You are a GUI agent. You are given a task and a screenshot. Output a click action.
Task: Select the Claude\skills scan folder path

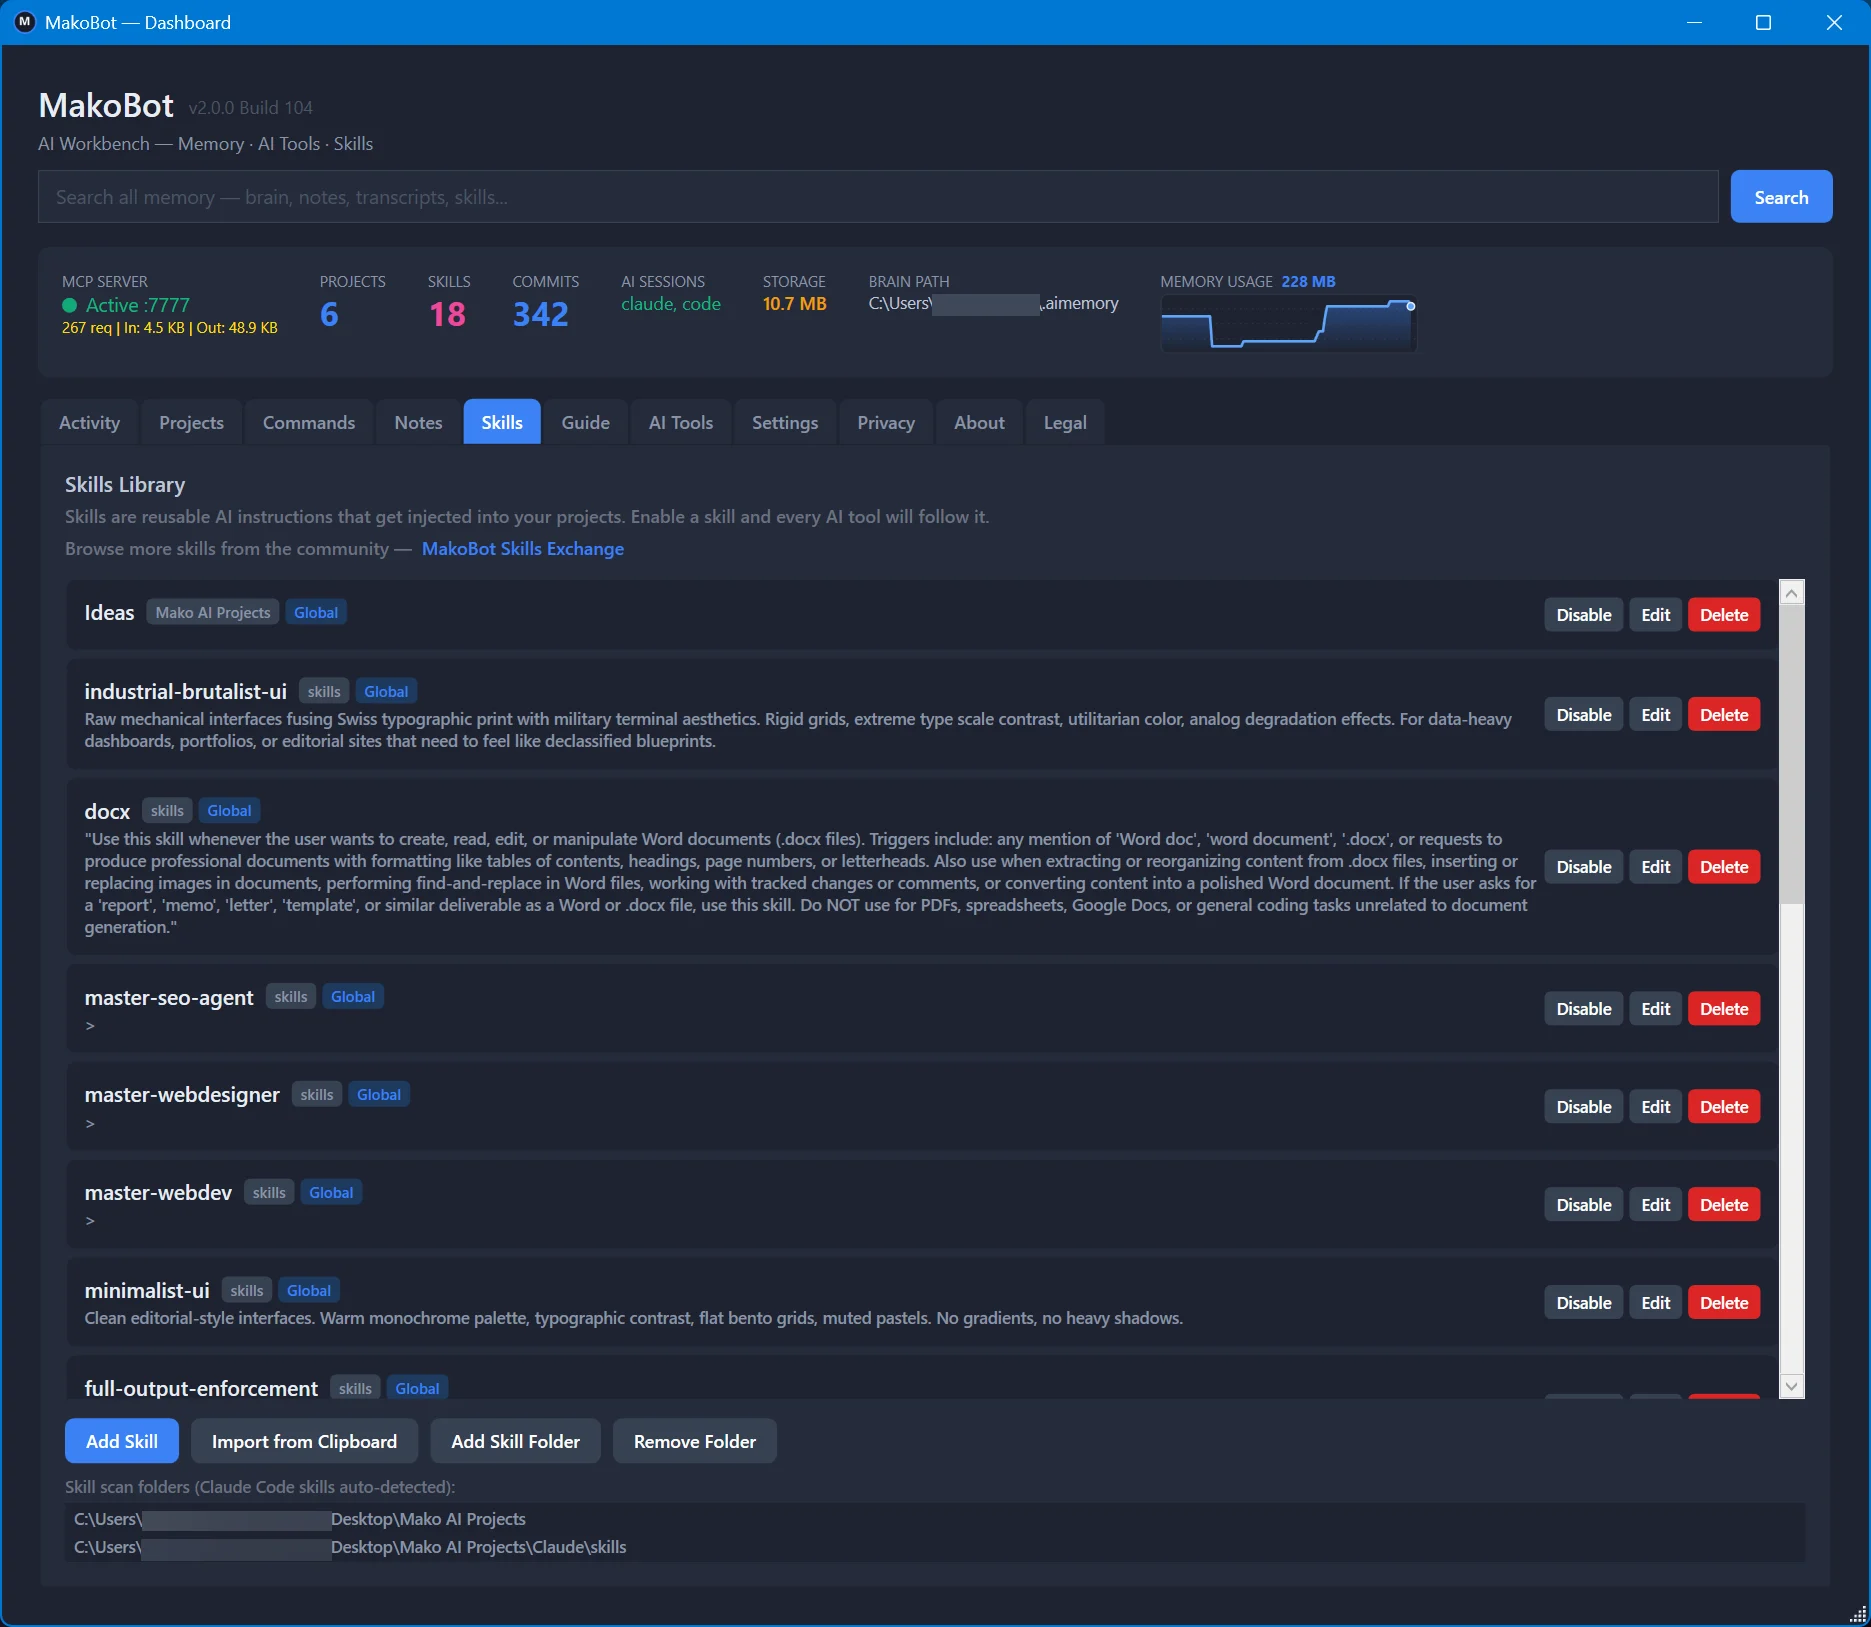click(350, 1547)
